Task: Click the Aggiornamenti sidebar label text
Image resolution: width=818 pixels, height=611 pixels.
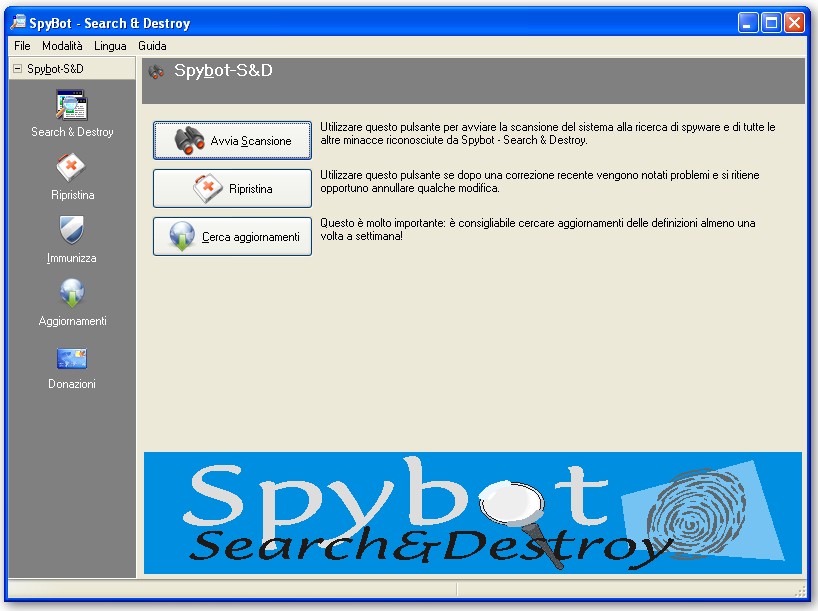Action: point(73,321)
